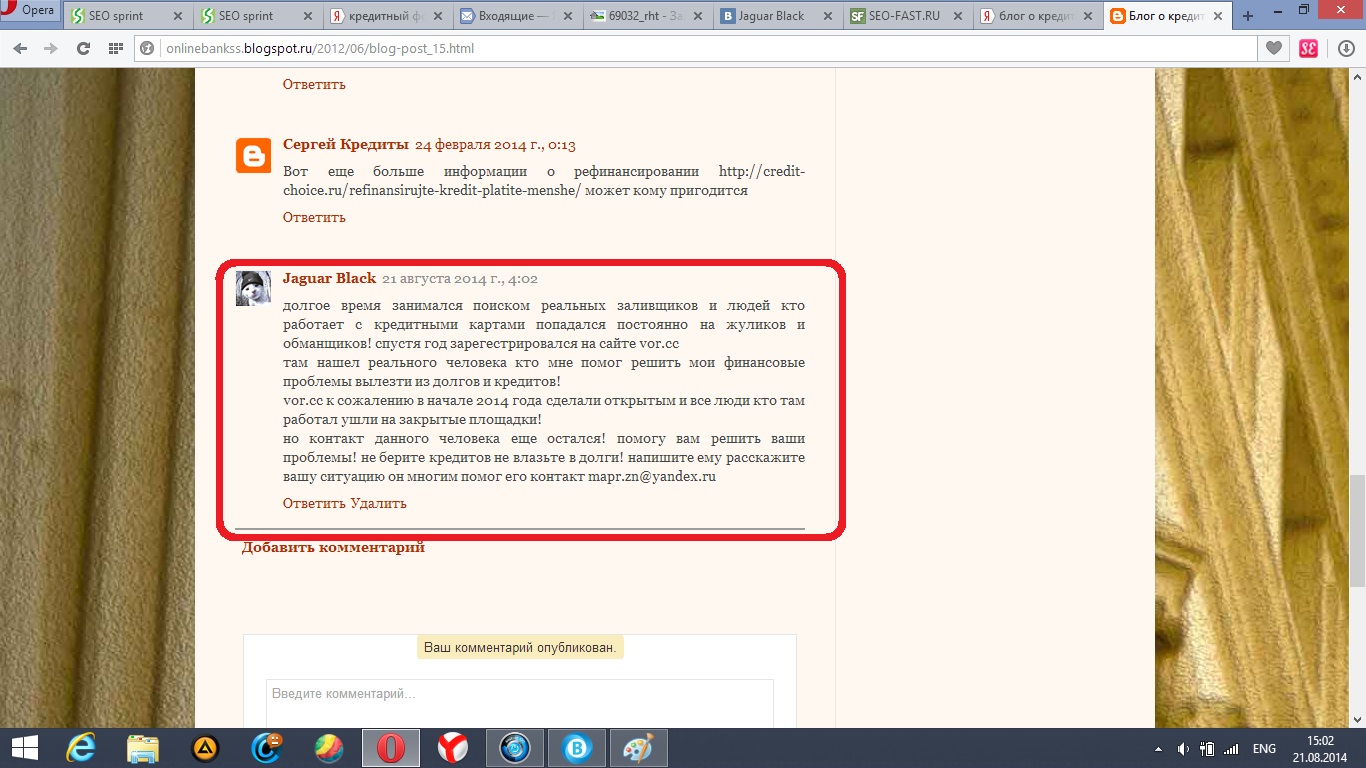The width and height of the screenshot is (1366, 768).
Task: Switch to the 69032_rht tab
Action: [647, 16]
